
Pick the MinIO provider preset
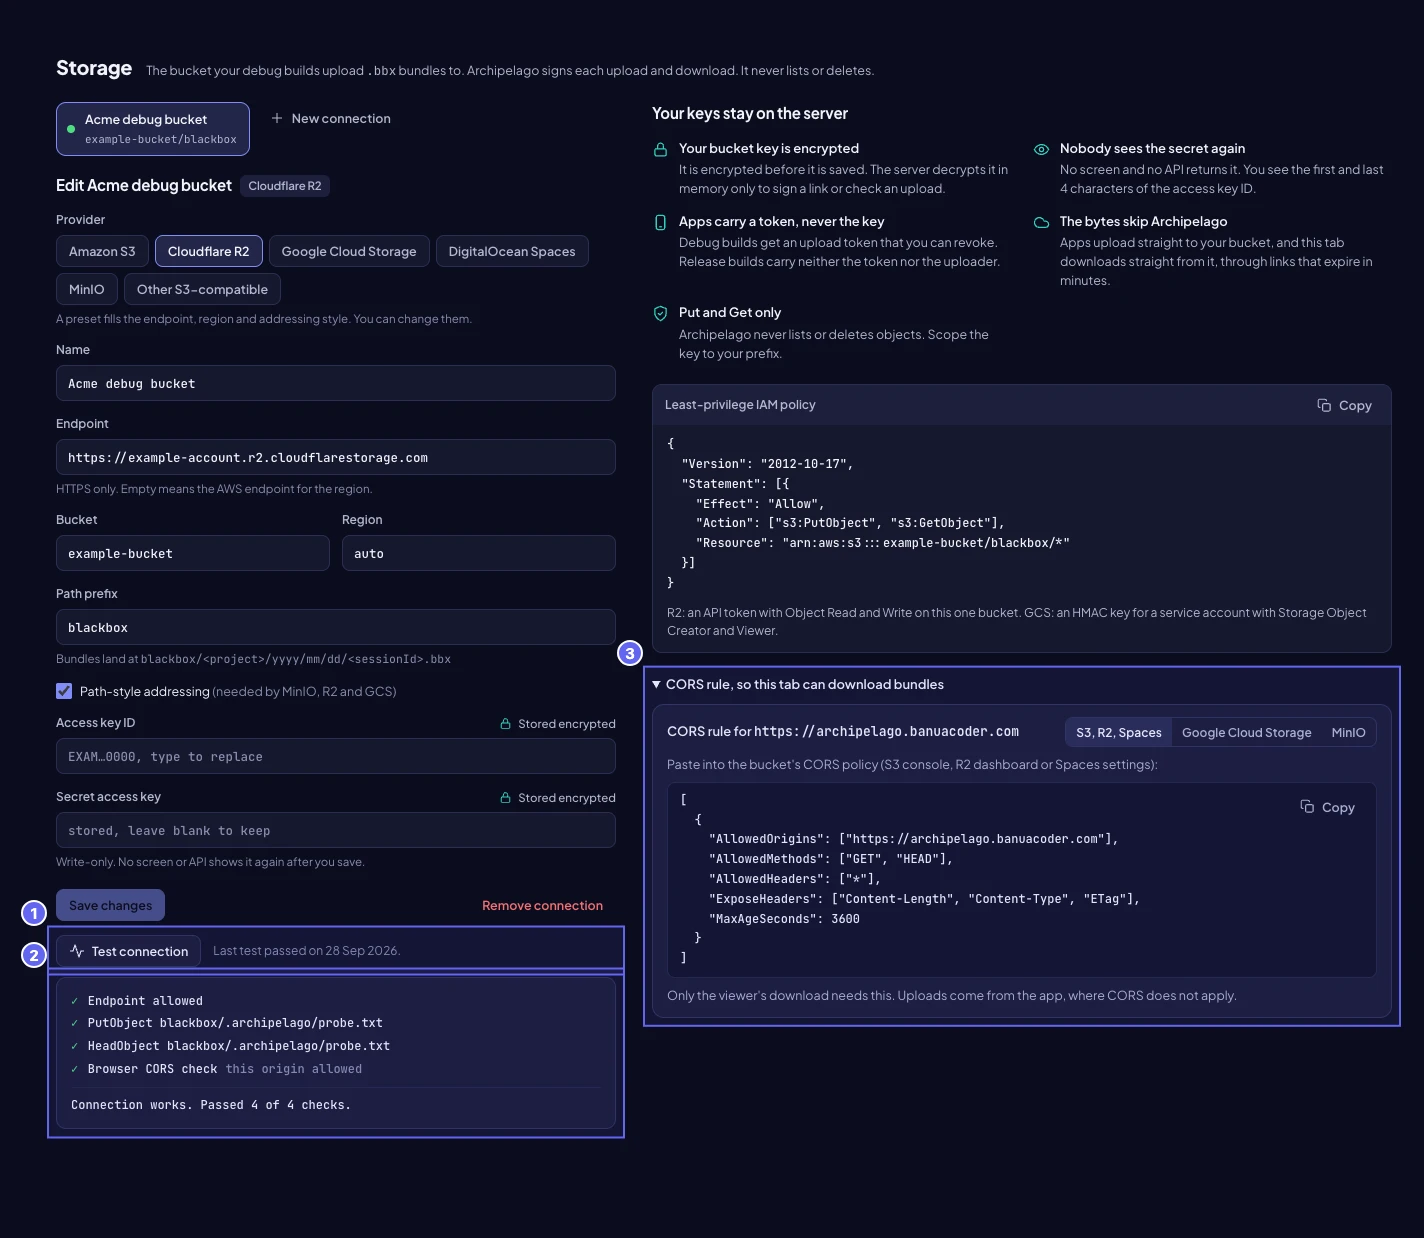[86, 289]
